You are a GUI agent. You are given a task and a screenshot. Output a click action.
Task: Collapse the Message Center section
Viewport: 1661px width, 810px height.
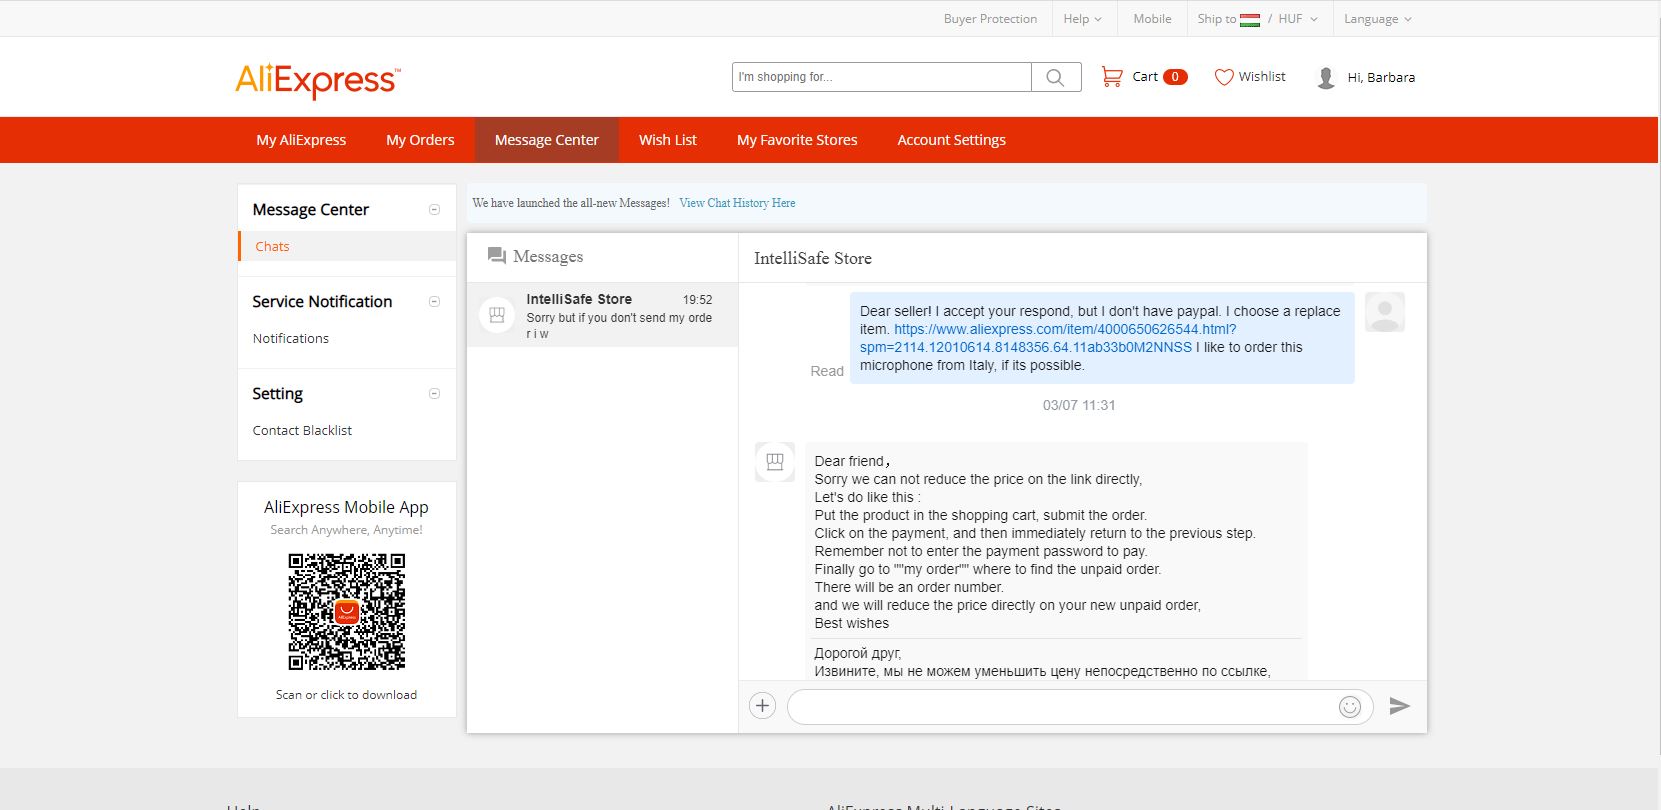click(x=434, y=210)
